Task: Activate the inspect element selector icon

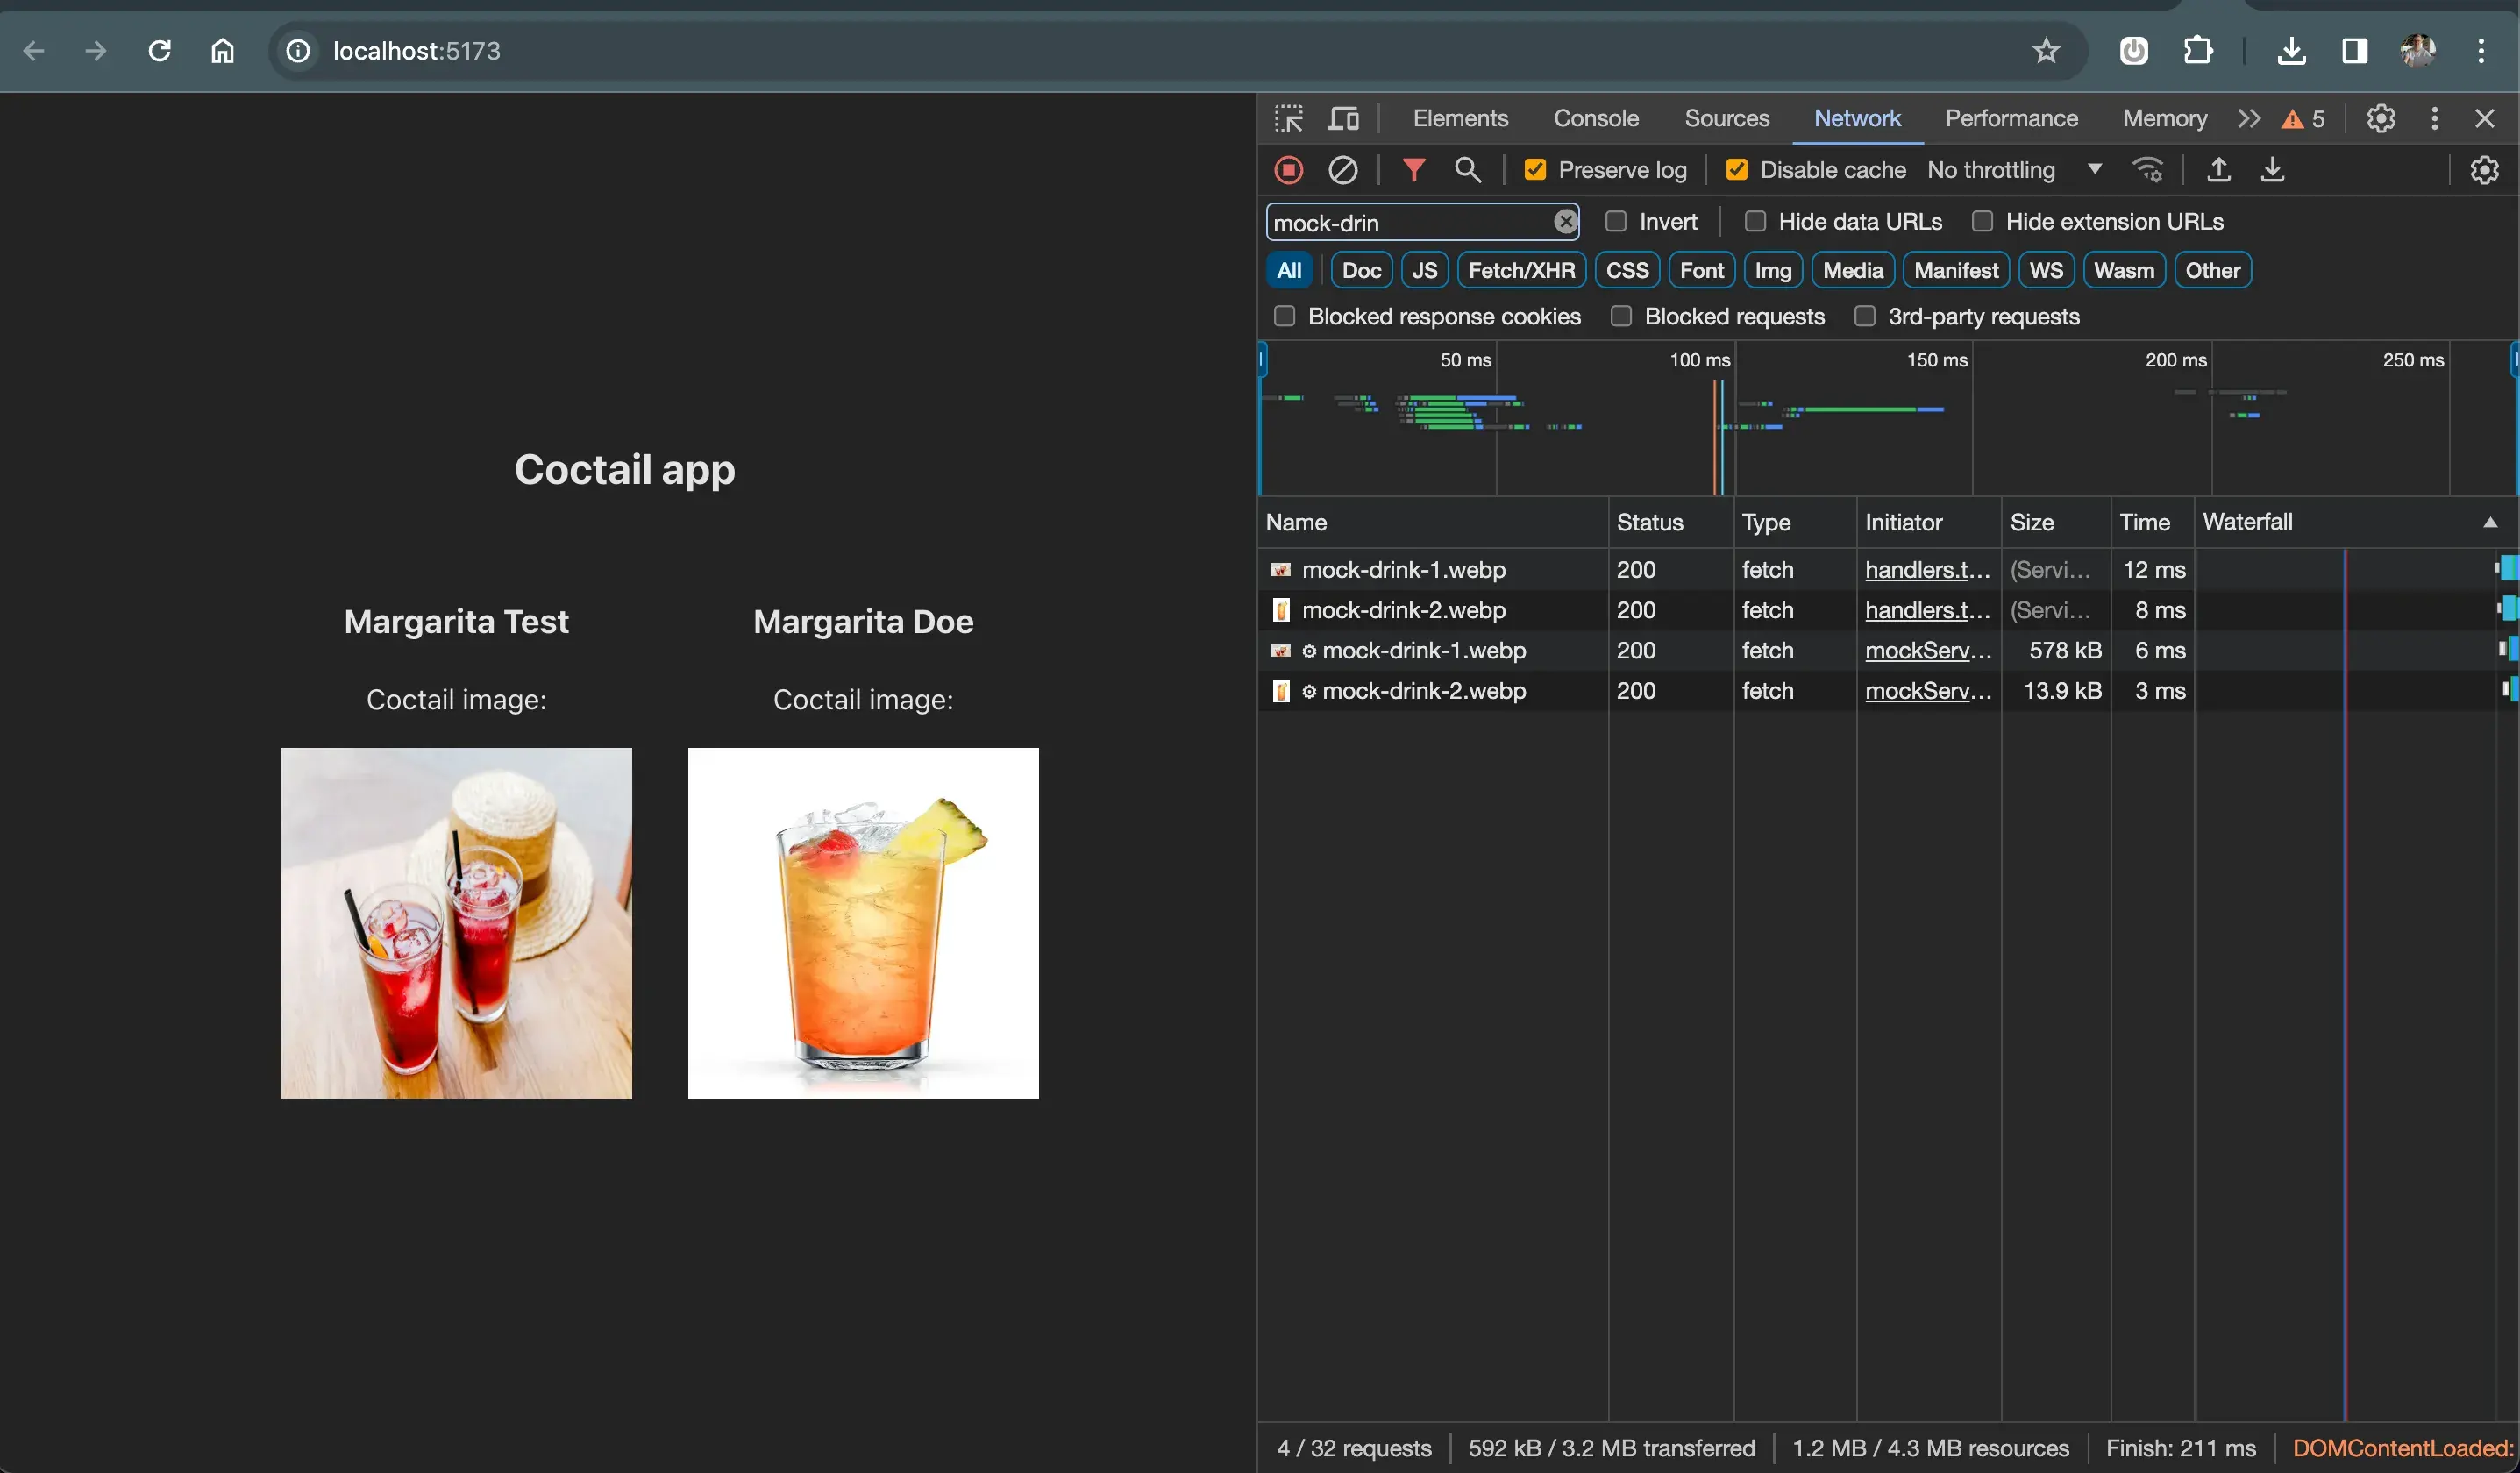Action: (x=1288, y=119)
